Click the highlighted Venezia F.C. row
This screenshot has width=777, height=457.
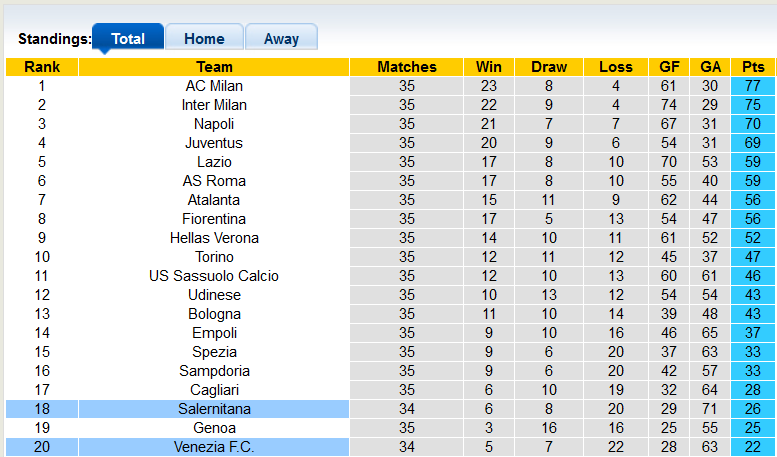coord(214,447)
